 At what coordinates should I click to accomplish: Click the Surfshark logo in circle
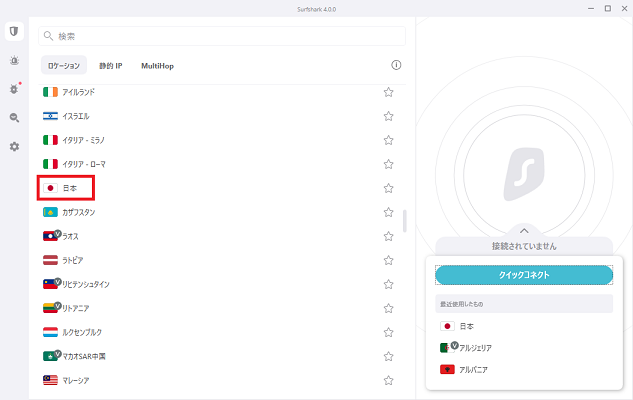[x=524, y=174]
